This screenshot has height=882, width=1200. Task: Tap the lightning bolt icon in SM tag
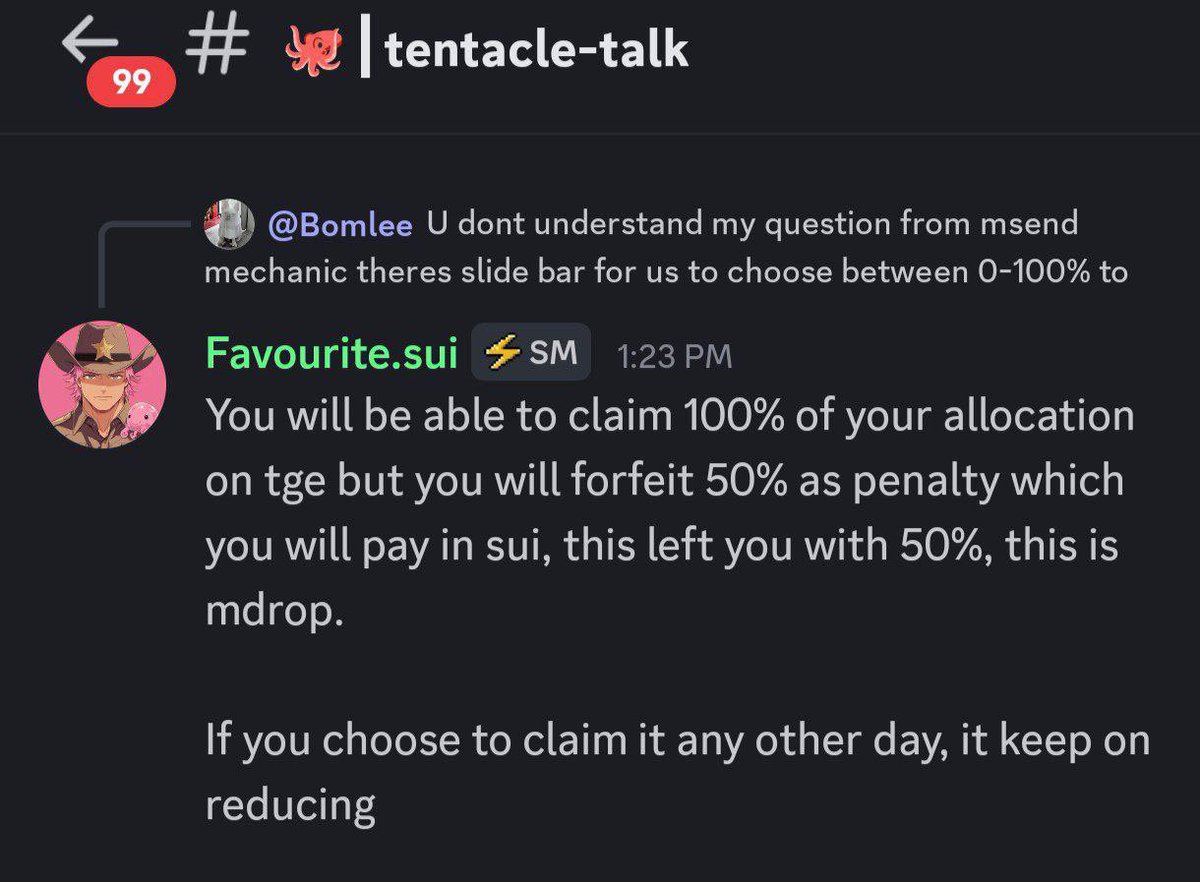coord(503,352)
